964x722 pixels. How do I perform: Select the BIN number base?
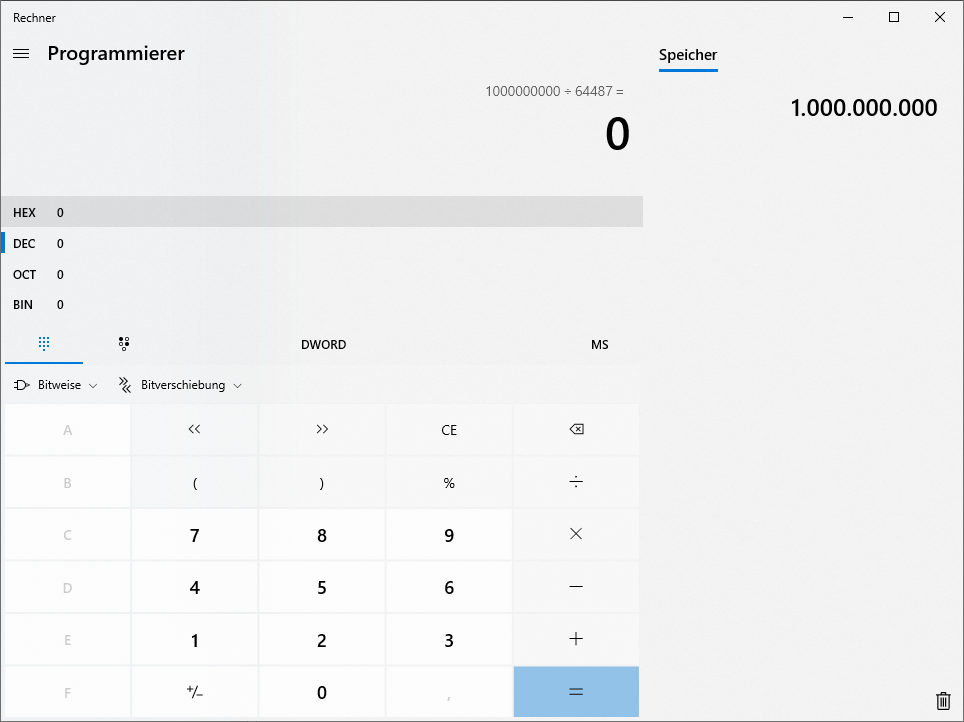tap(322, 304)
